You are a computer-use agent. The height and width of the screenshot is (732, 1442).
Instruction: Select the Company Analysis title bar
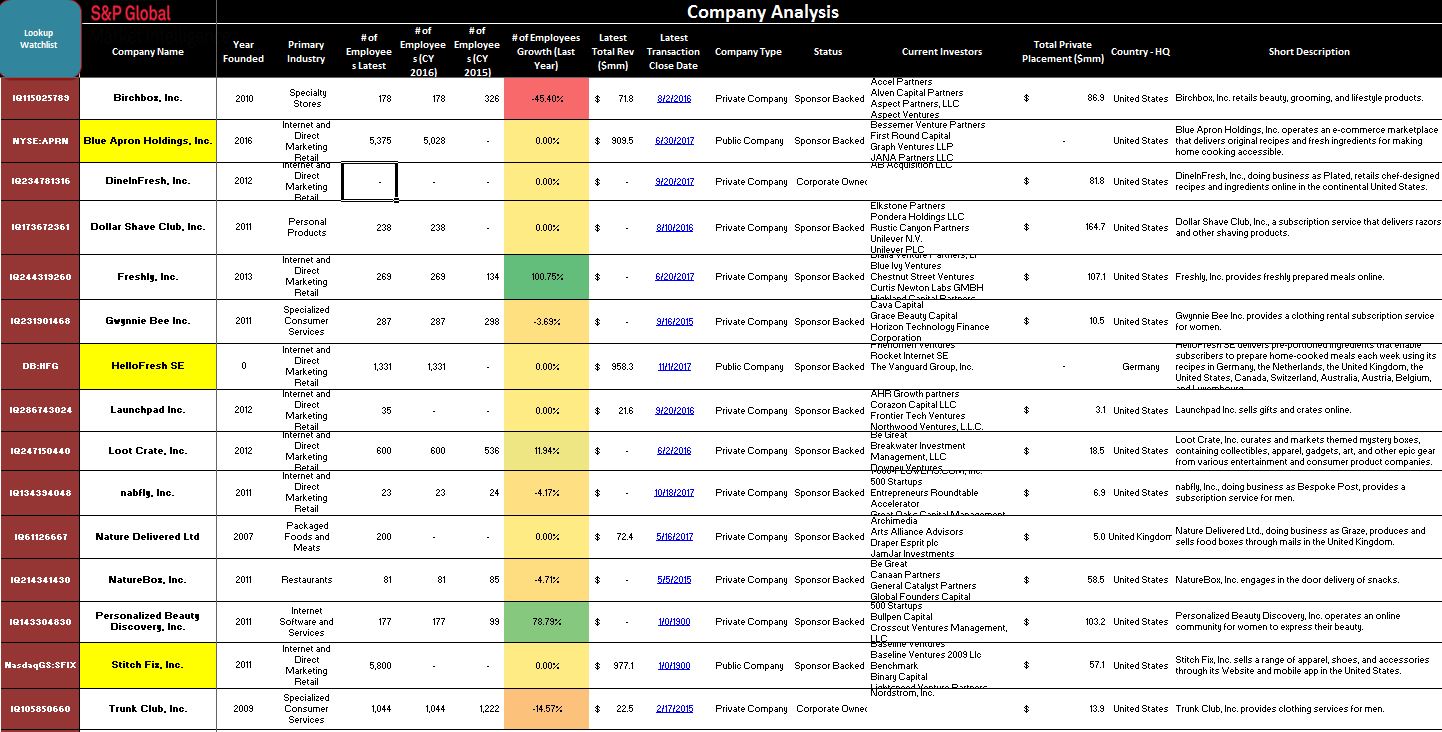[762, 12]
